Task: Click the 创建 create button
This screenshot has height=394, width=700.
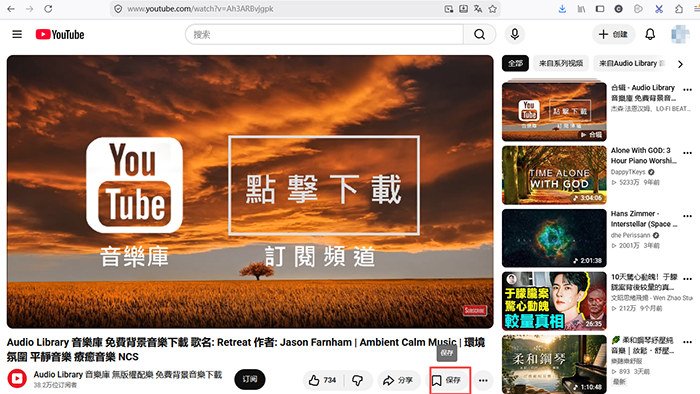Action: click(x=613, y=34)
